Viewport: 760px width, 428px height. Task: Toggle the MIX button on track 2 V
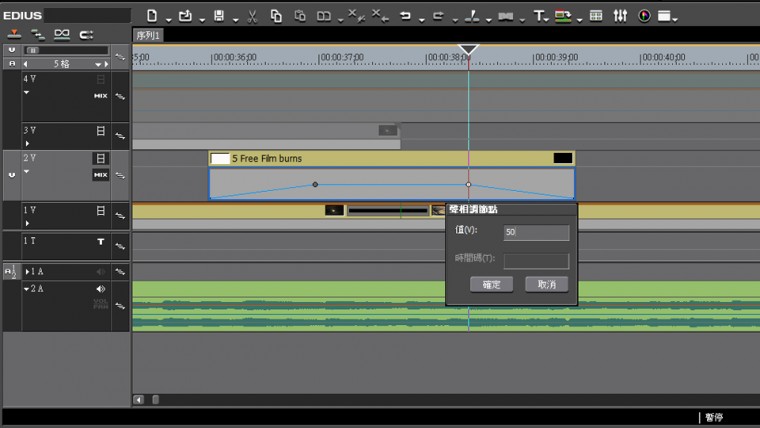(100, 175)
